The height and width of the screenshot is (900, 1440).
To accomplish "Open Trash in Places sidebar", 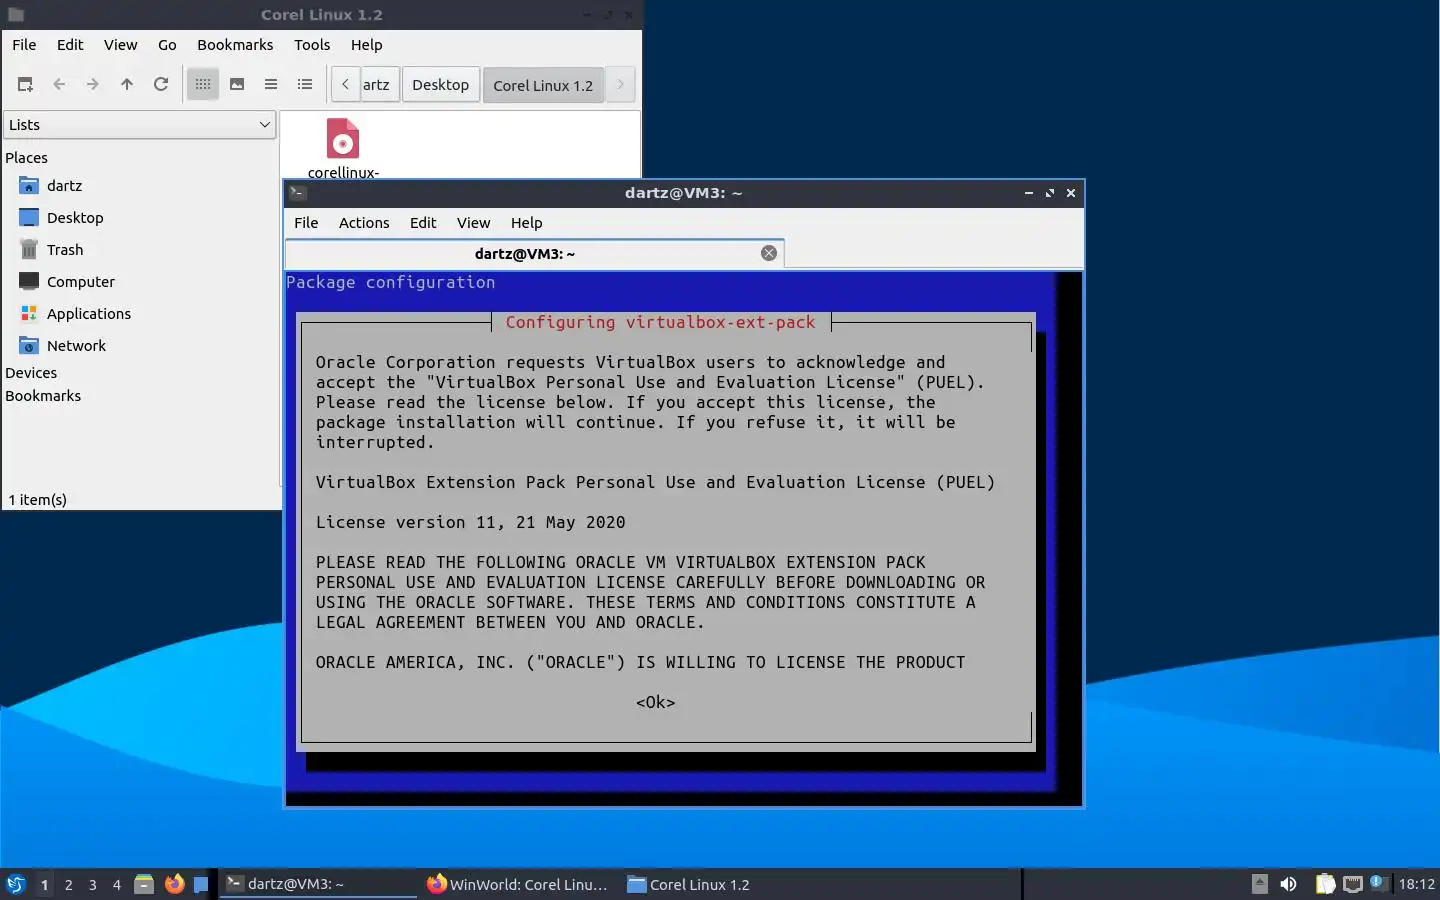I will tap(65, 250).
